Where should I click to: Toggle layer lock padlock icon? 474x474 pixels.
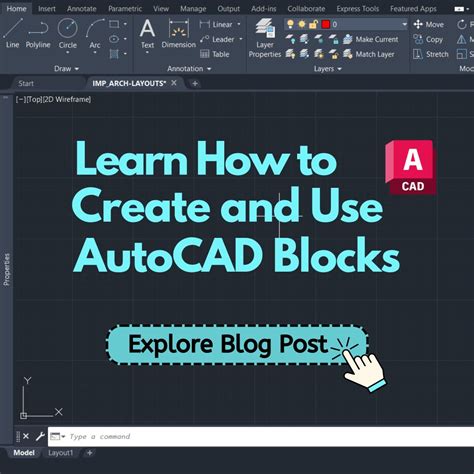pos(313,24)
